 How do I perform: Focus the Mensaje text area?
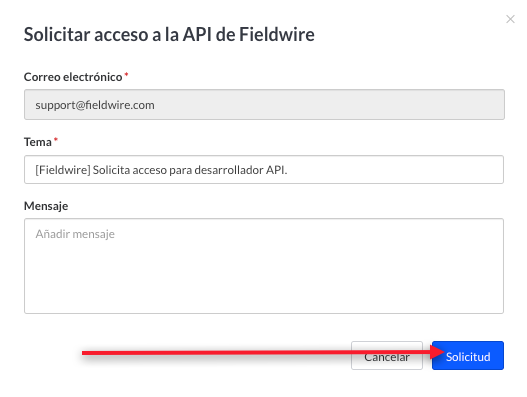point(264,266)
